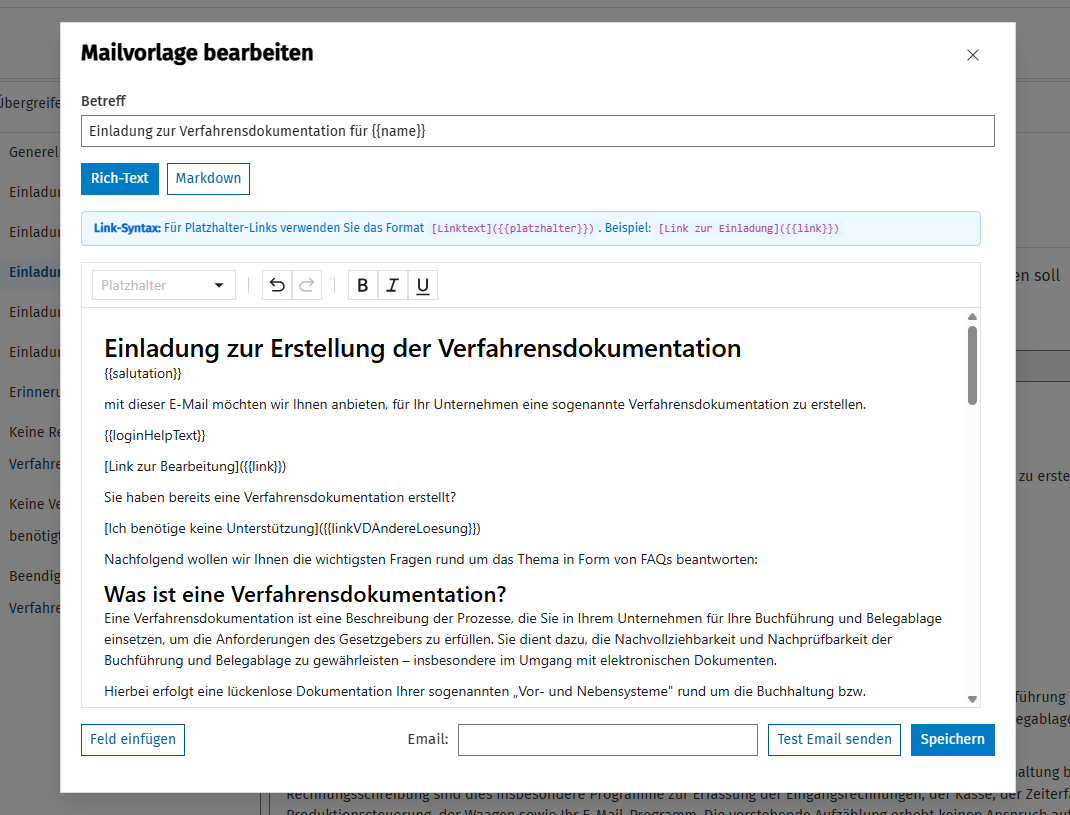The width and height of the screenshot is (1070, 815).
Task: Click the editor scrollbar up arrow
Action: tap(972, 317)
